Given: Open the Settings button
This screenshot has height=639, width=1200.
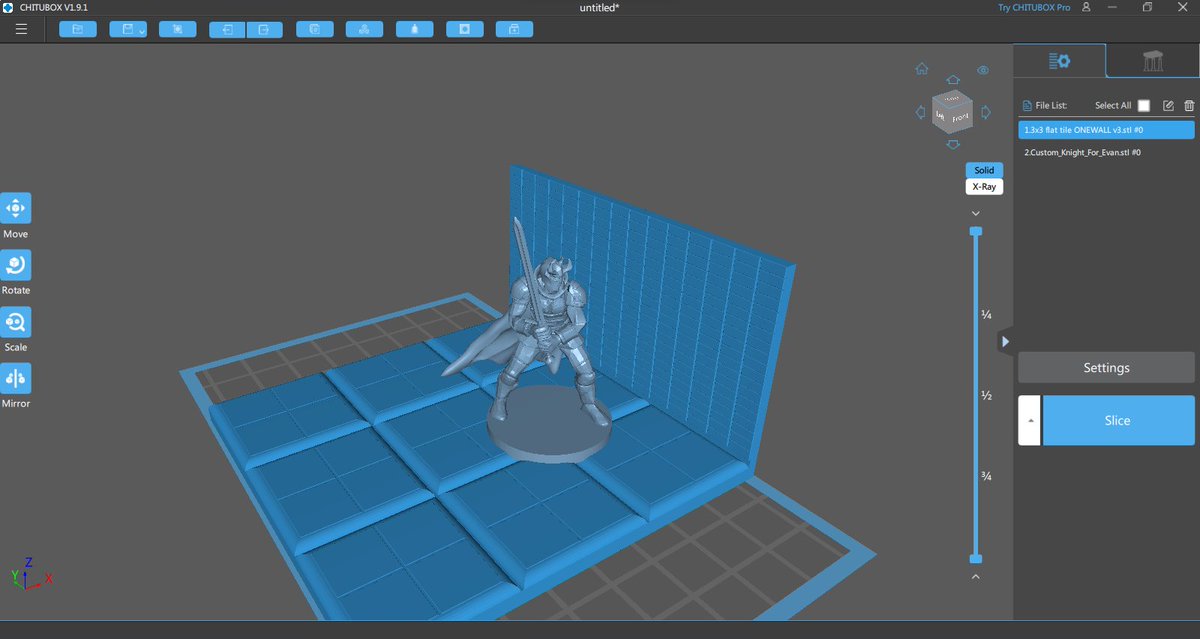Looking at the screenshot, I should click(x=1106, y=368).
